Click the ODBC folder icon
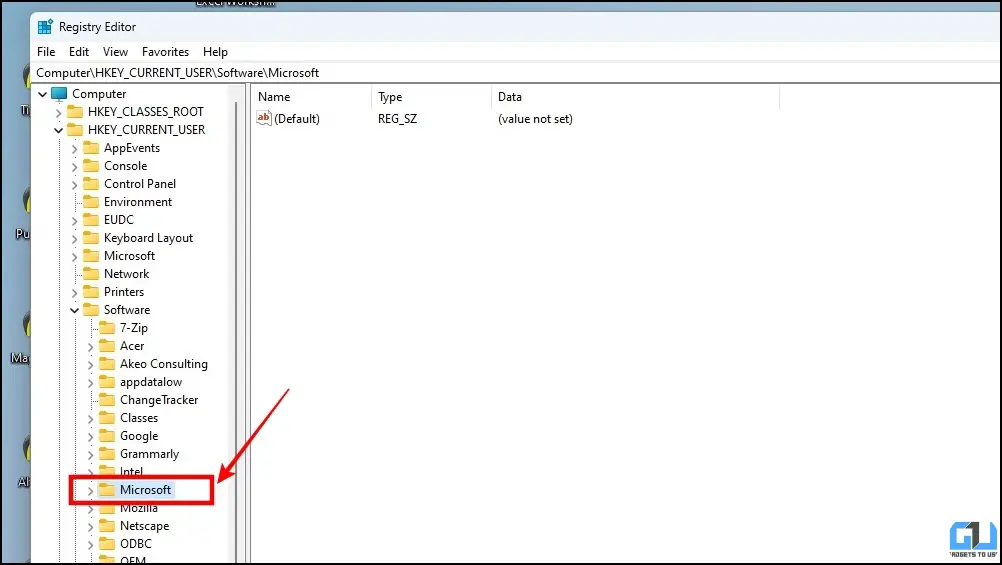Viewport: 1002px width, 565px height. point(107,544)
